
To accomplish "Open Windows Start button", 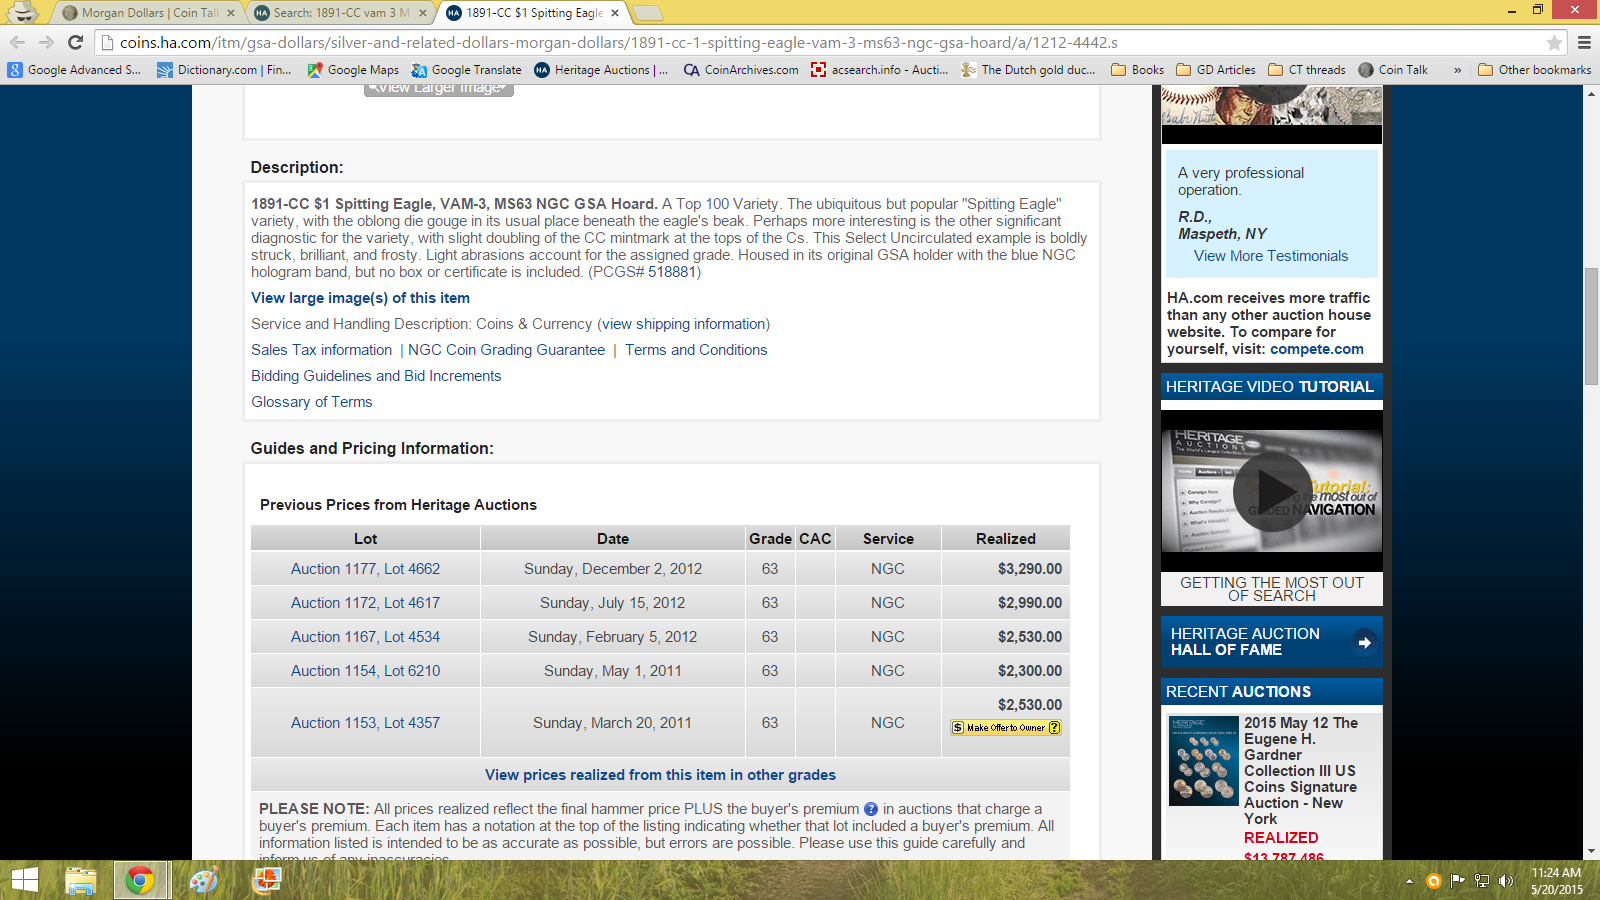I will (24, 880).
